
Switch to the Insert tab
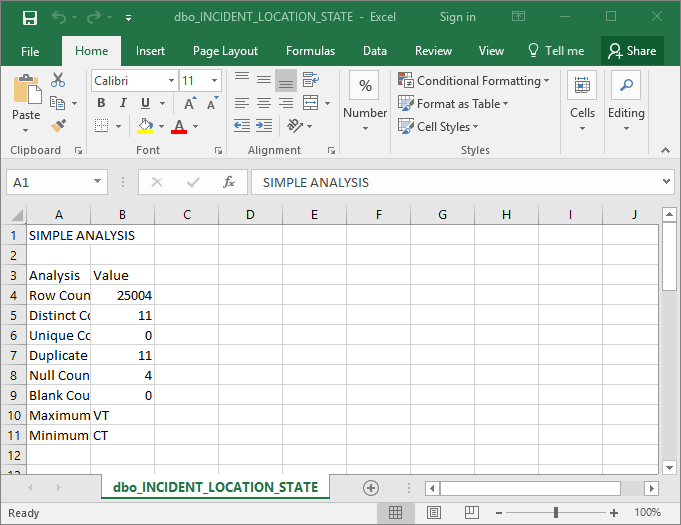(x=150, y=51)
